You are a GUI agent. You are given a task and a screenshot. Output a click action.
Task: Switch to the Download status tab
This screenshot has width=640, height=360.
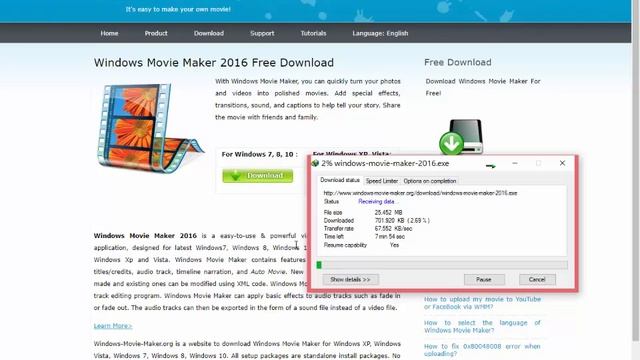(340, 180)
